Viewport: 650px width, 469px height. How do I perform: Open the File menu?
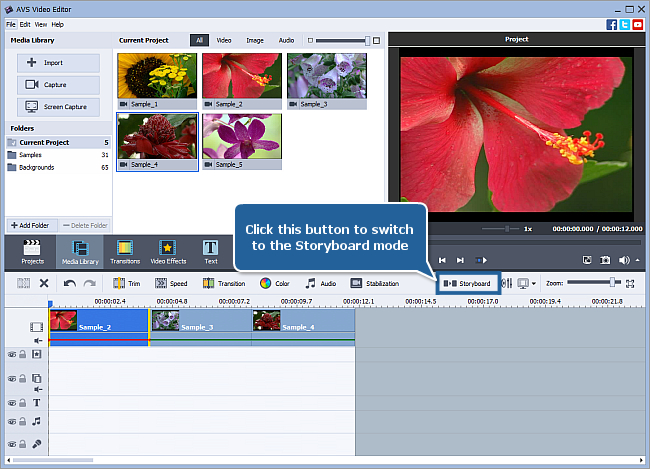(11, 24)
